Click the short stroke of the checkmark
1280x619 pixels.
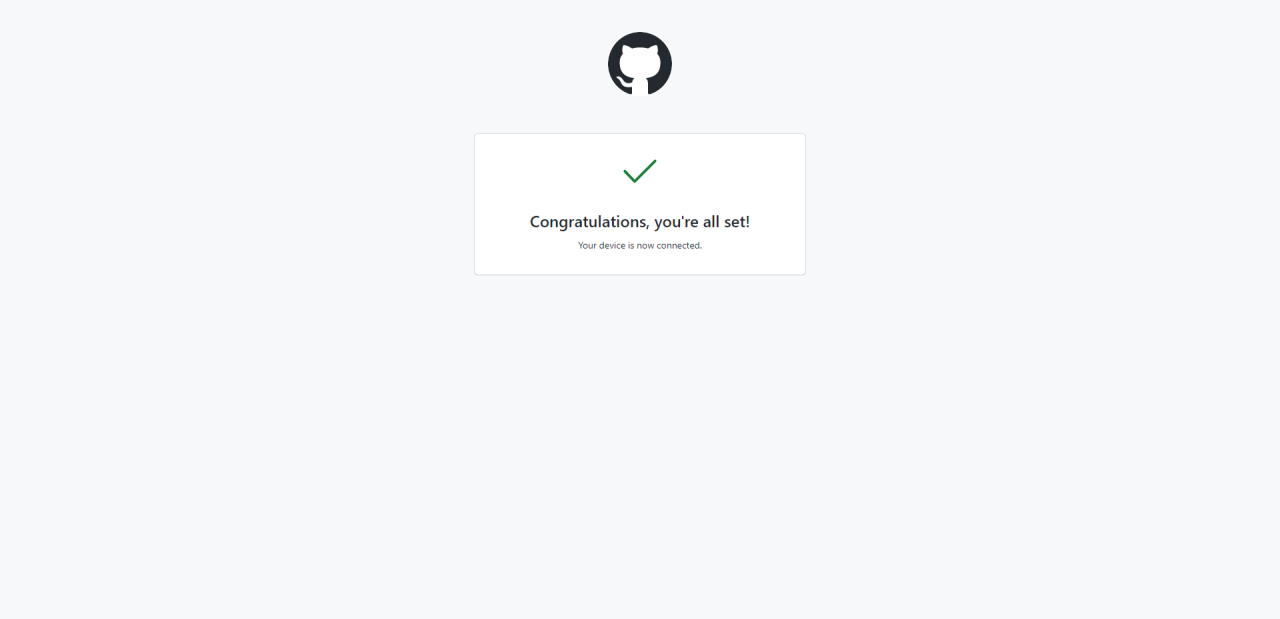pos(629,176)
